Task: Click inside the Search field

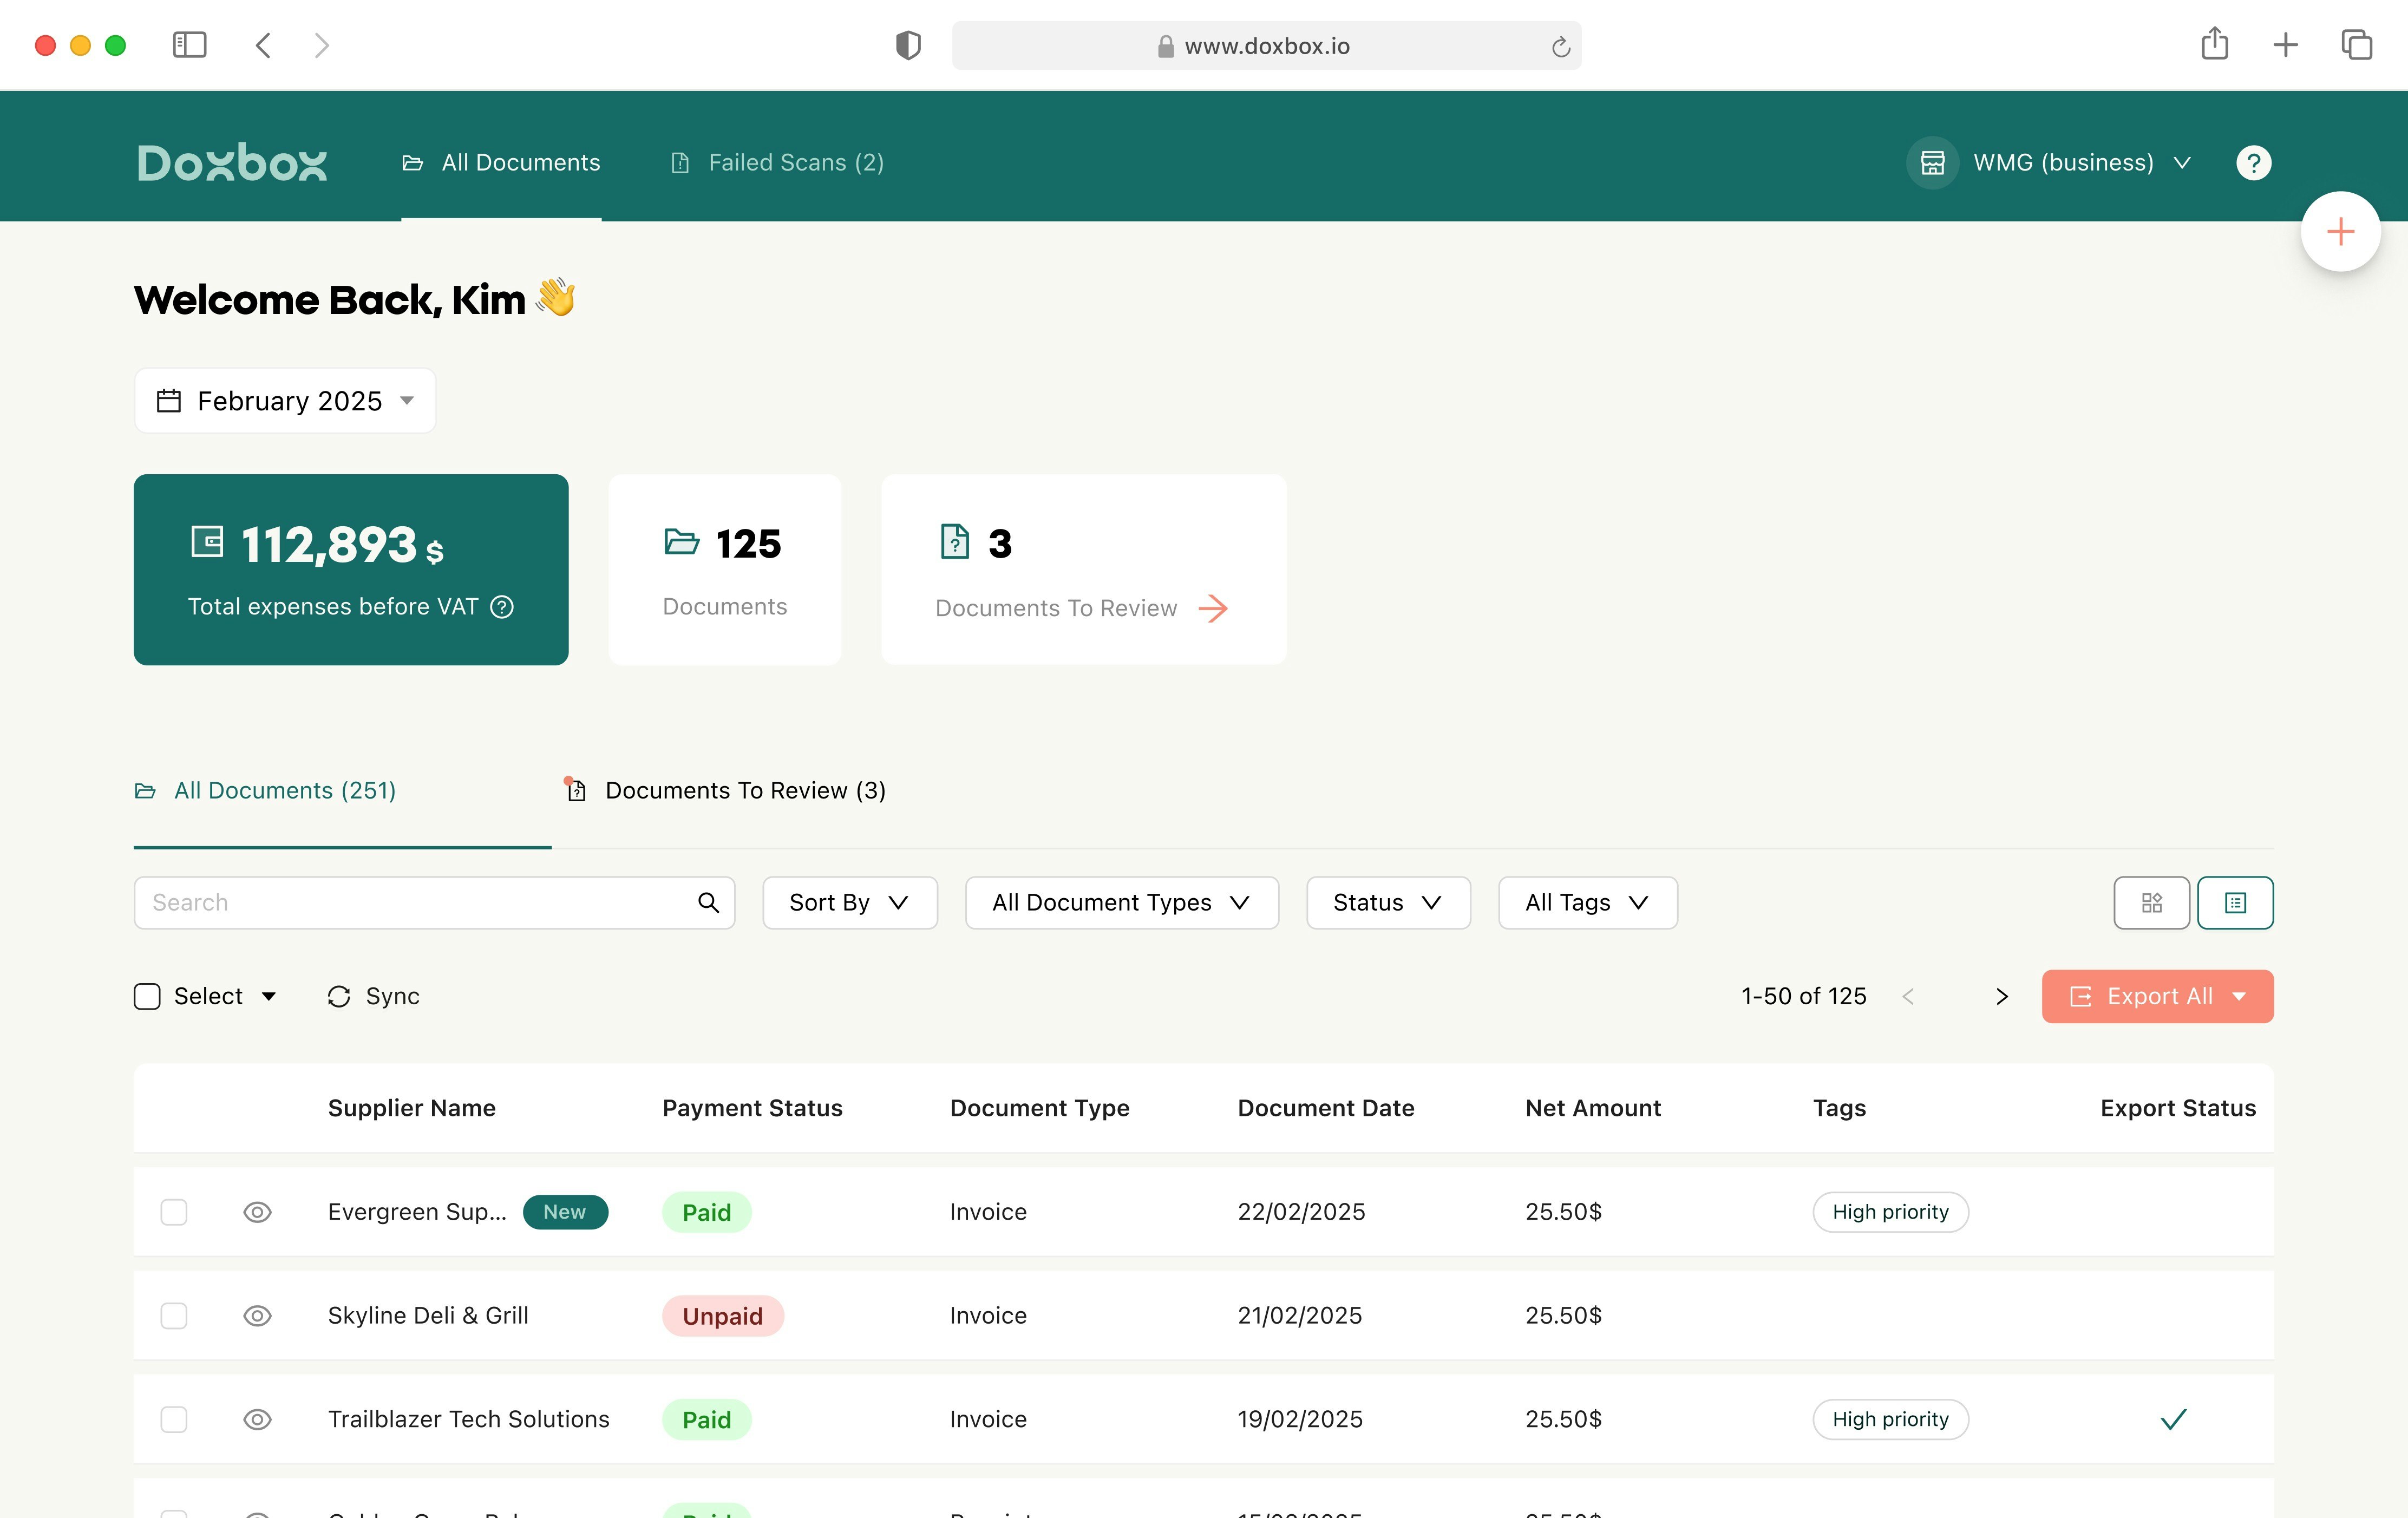Action: pos(400,902)
